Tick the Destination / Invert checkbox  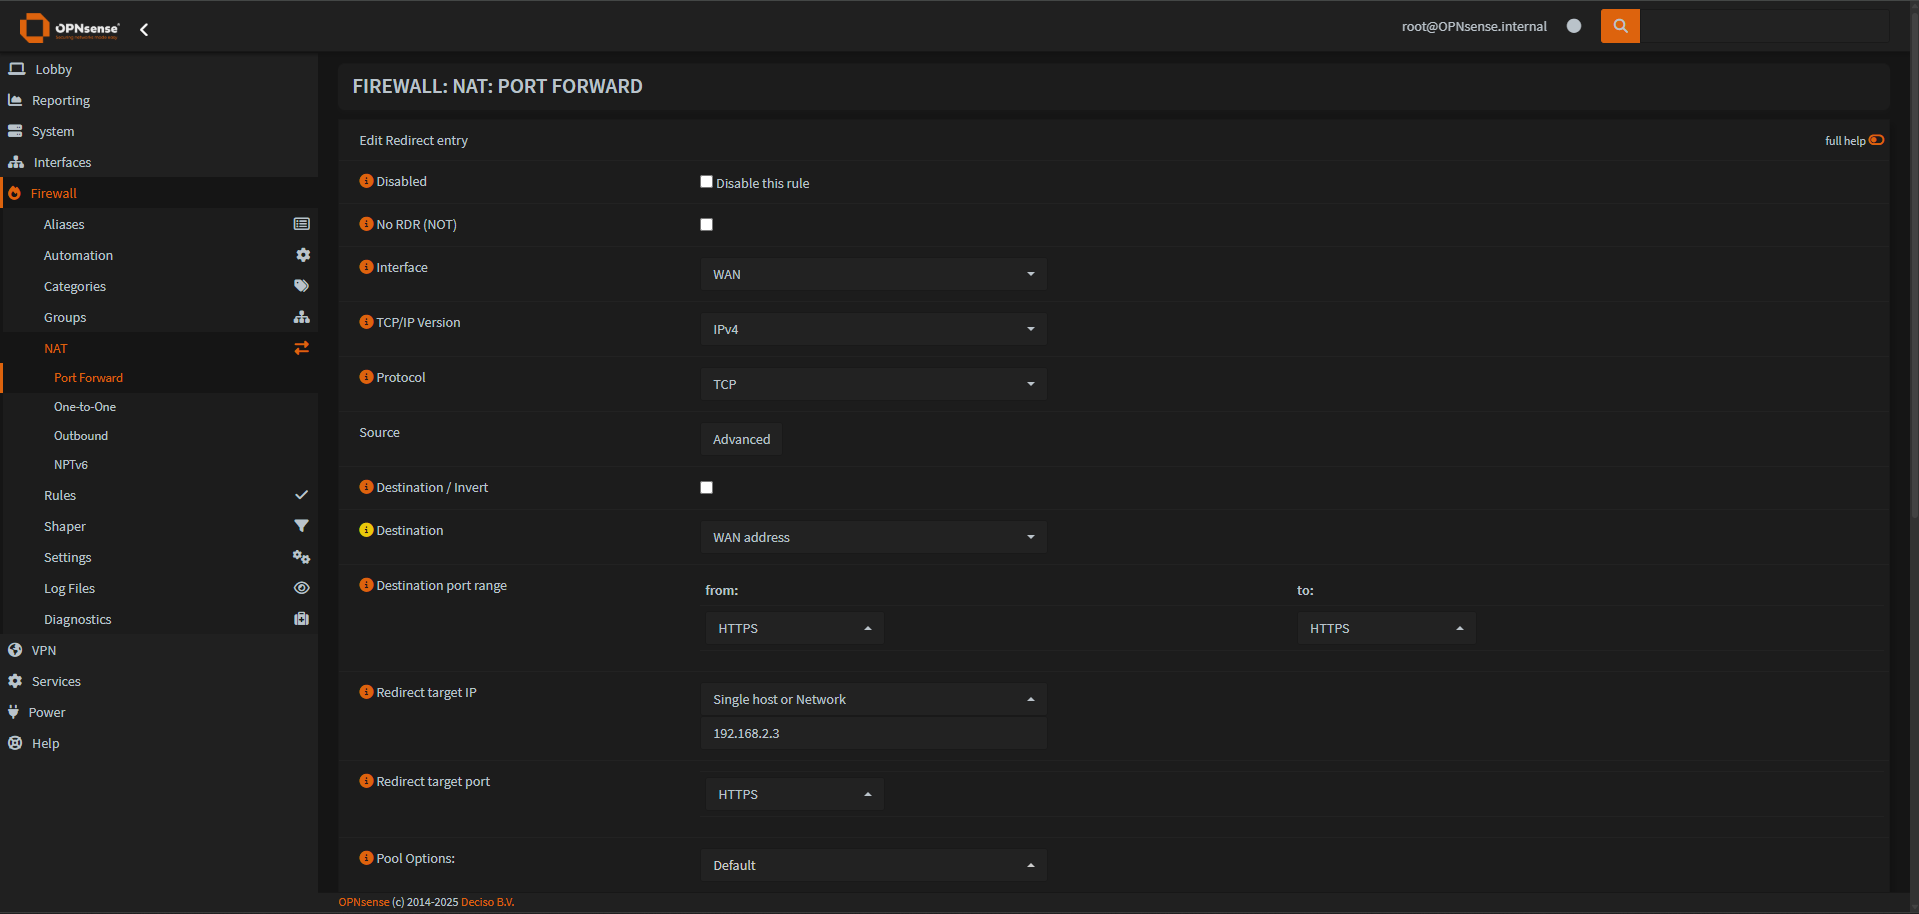(x=706, y=488)
